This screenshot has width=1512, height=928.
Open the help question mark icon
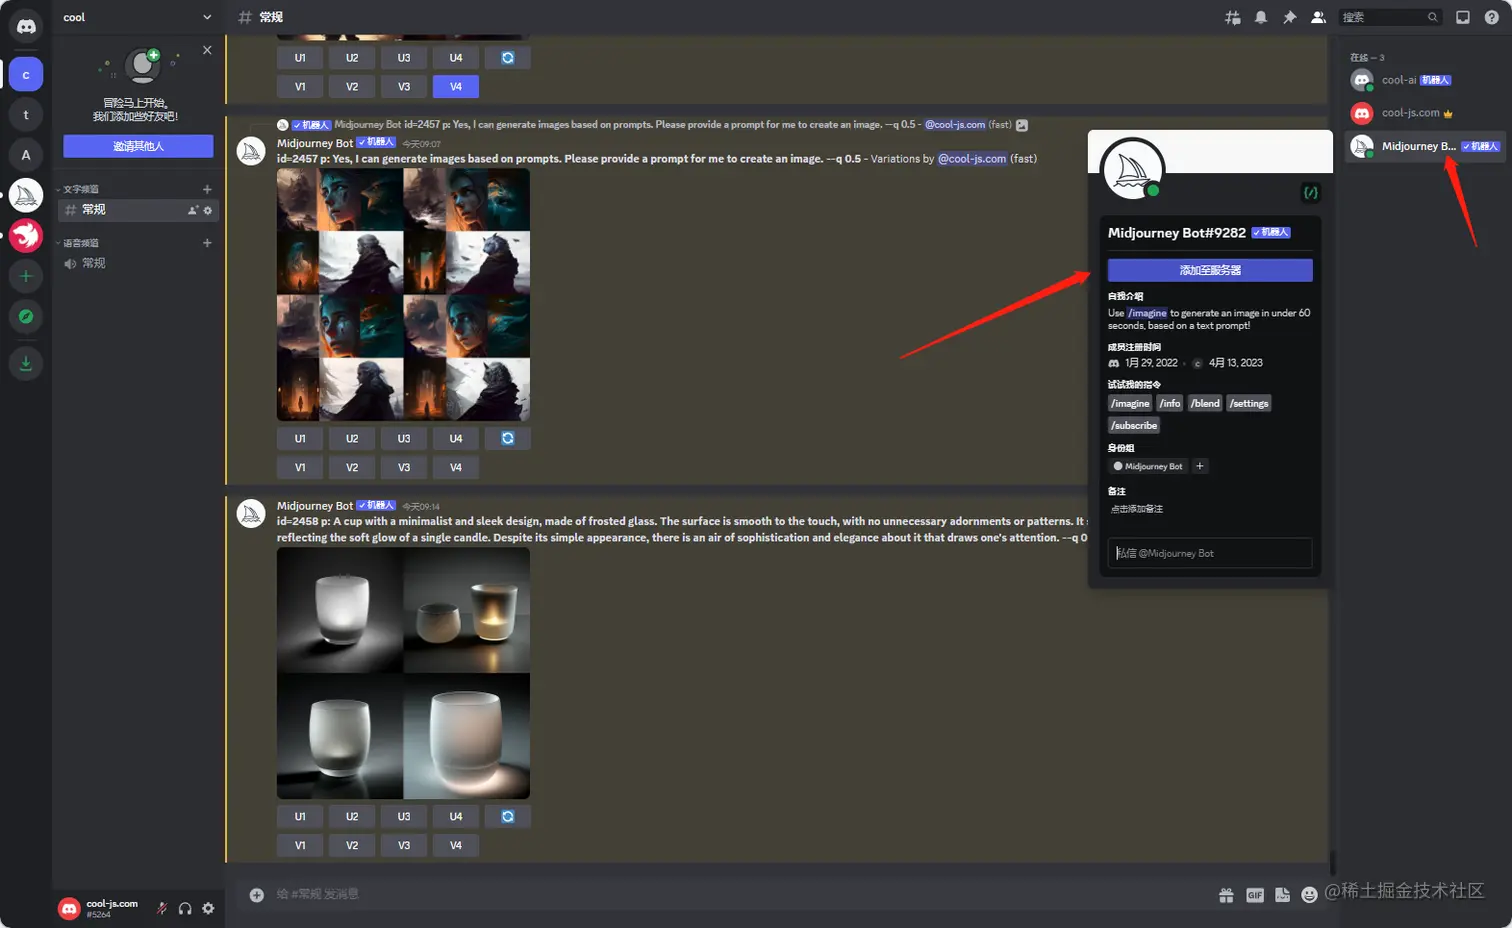(x=1492, y=17)
